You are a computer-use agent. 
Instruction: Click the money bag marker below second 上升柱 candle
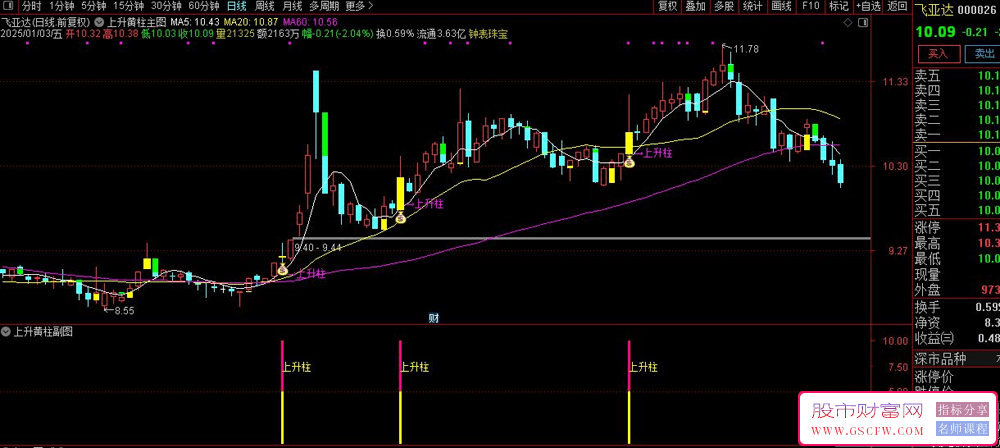pyautogui.click(x=400, y=219)
